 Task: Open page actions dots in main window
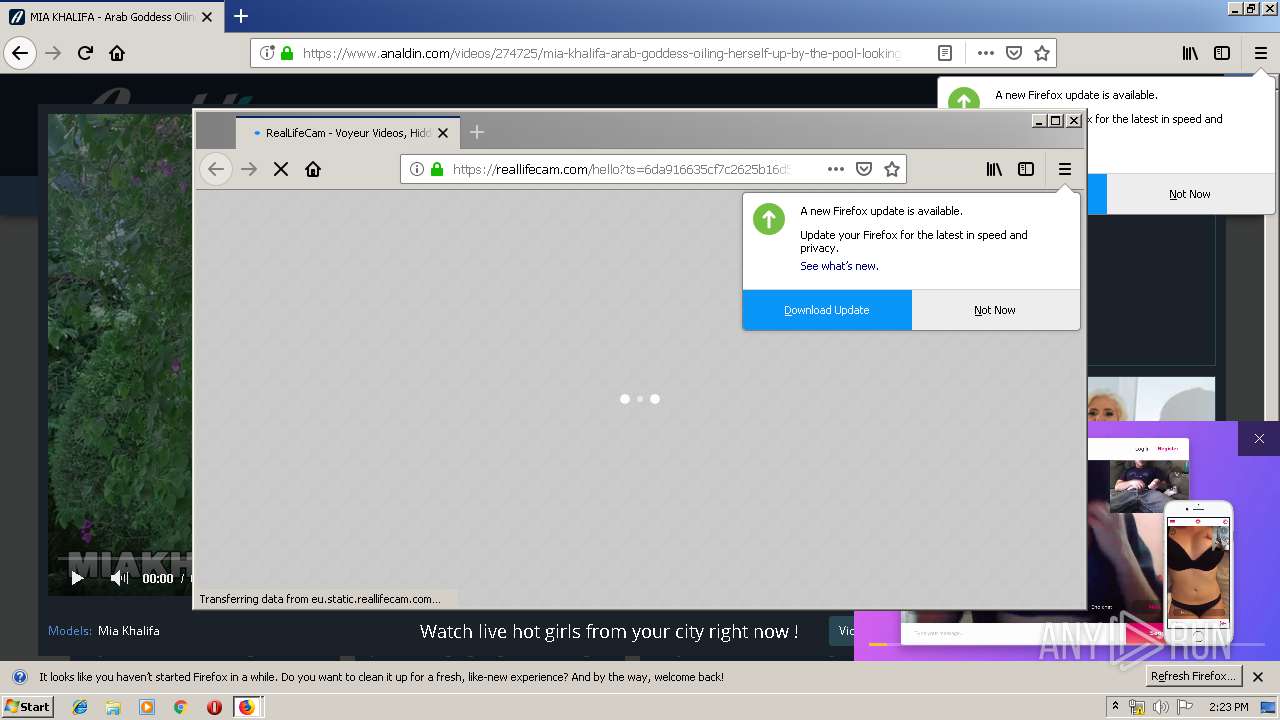[x=986, y=53]
